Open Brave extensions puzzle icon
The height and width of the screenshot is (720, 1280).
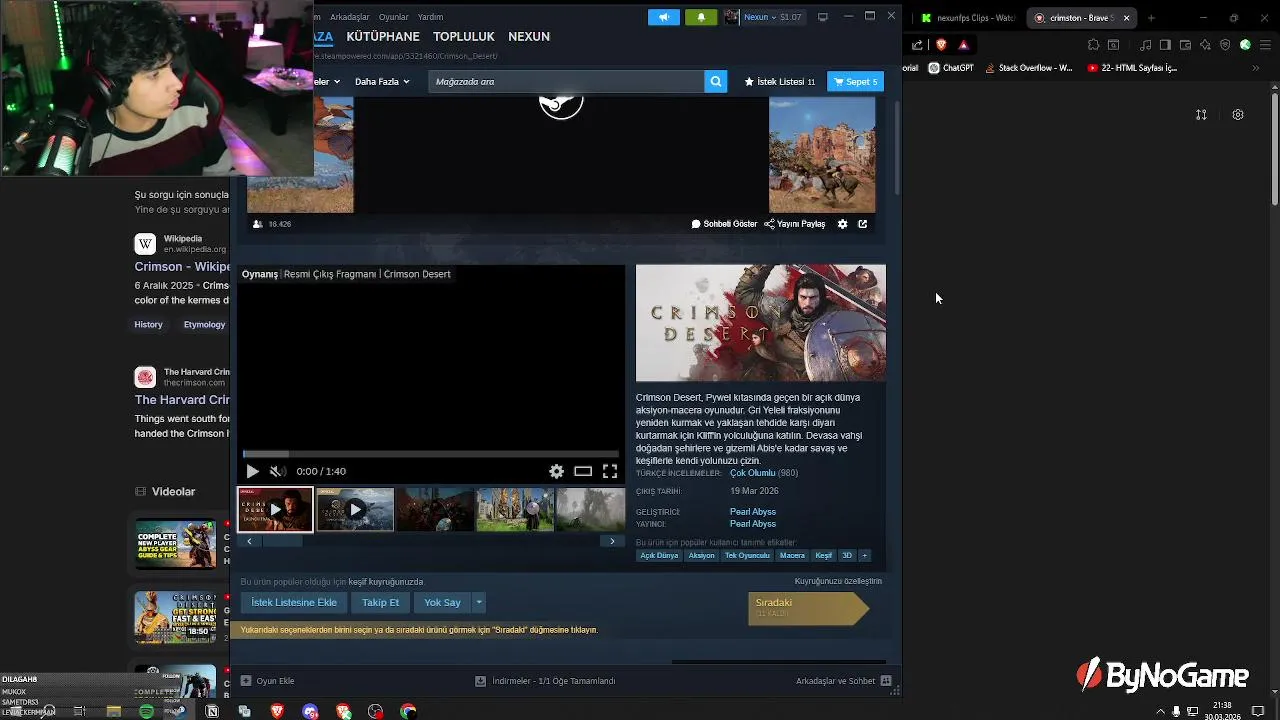click(1094, 45)
